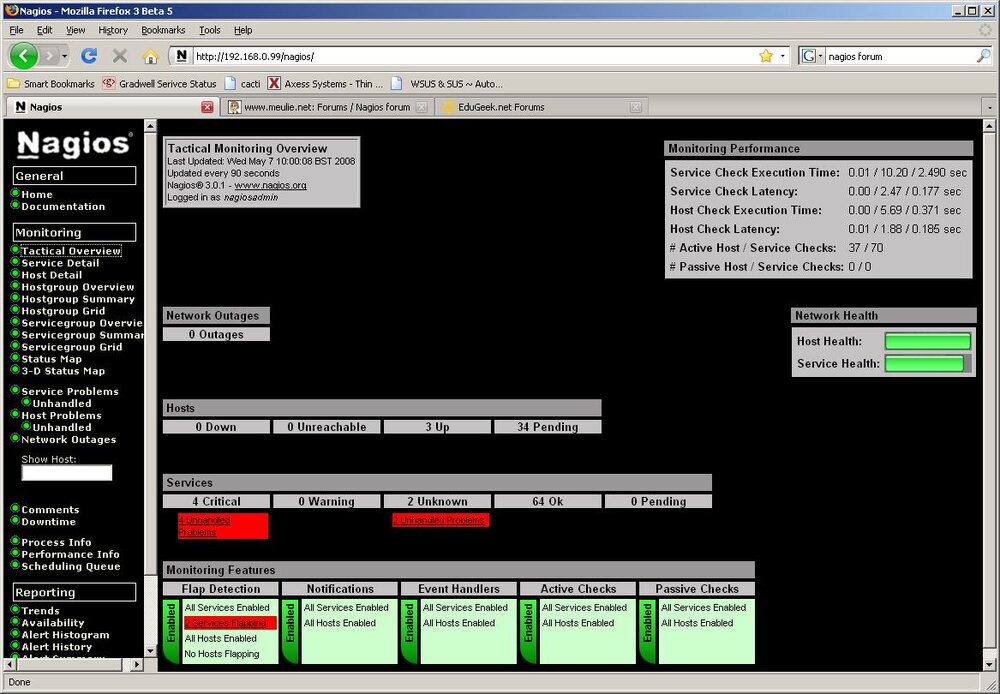Open the list all tabs dropdown
This screenshot has height=694, width=1000.
click(990, 108)
